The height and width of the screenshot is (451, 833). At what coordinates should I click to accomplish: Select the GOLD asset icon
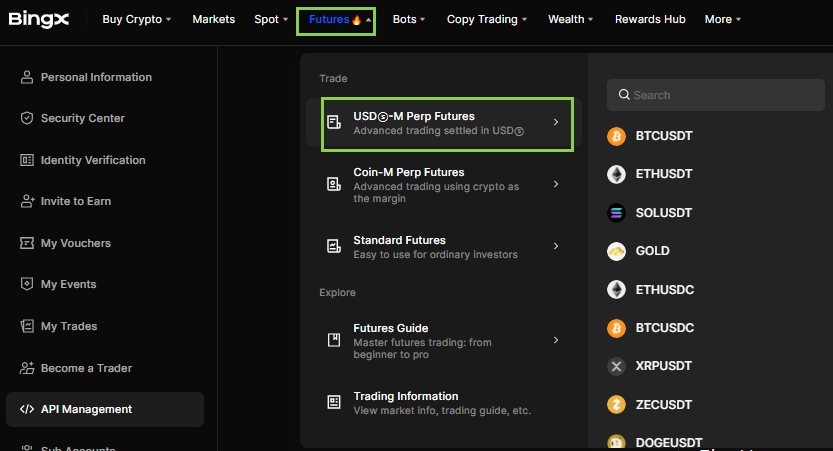616,251
